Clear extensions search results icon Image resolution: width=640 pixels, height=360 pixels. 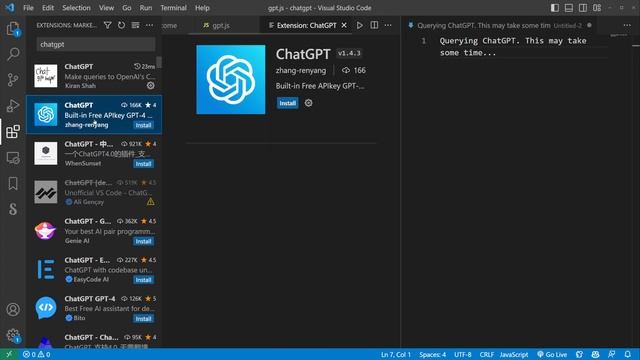tap(135, 25)
